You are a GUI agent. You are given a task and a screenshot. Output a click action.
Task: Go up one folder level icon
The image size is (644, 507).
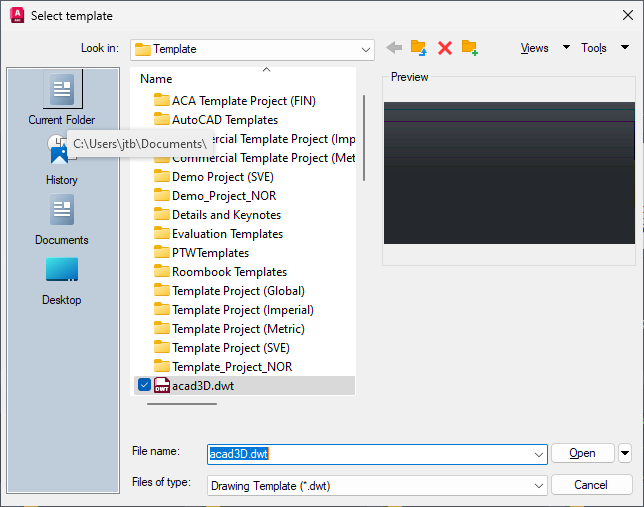click(419, 48)
